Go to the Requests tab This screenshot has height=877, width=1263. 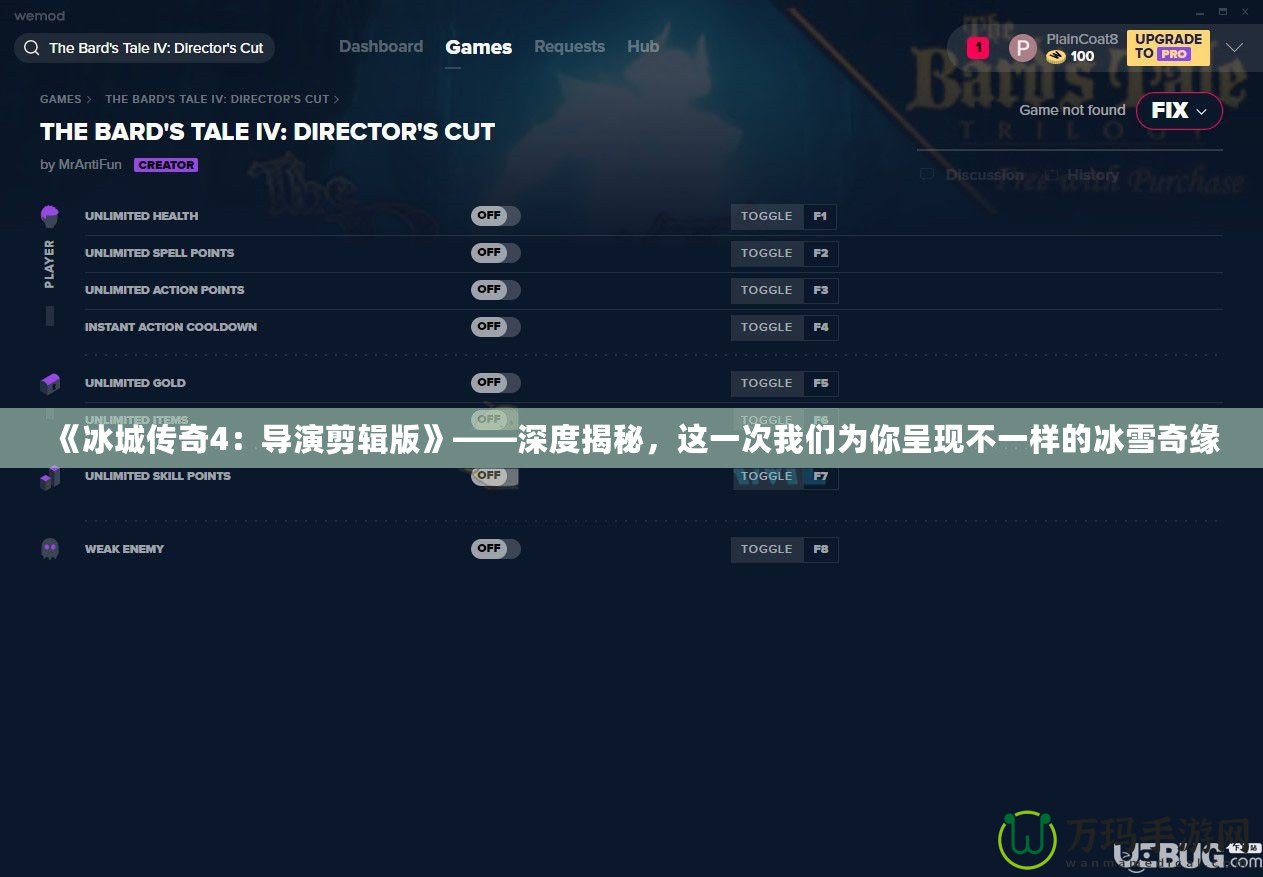[x=569, y=47]
